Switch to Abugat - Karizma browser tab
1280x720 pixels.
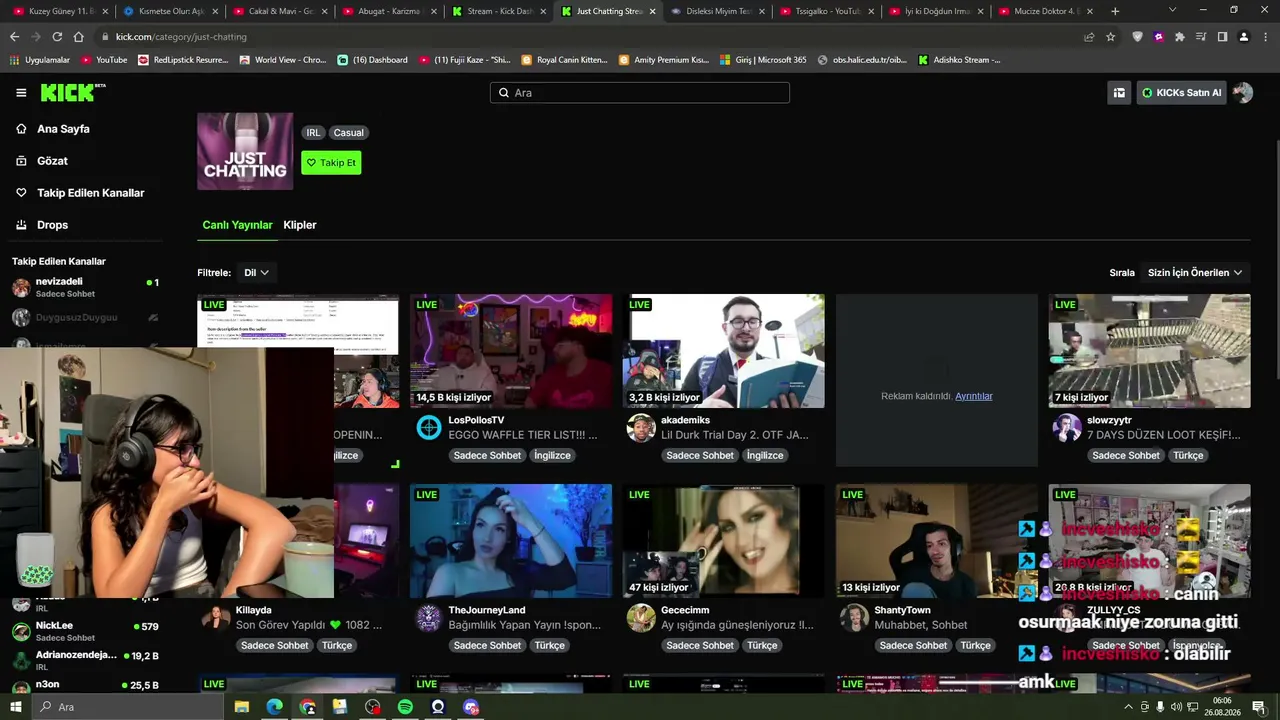[389, 11]
